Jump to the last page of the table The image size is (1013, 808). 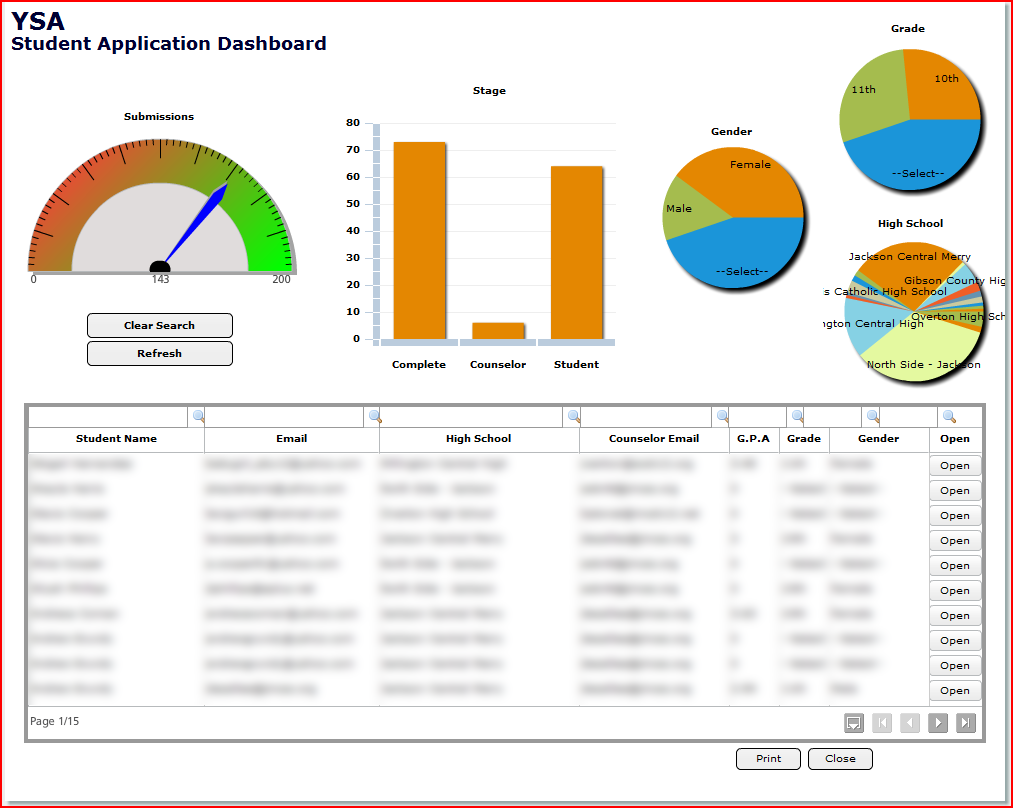point(966,723)
